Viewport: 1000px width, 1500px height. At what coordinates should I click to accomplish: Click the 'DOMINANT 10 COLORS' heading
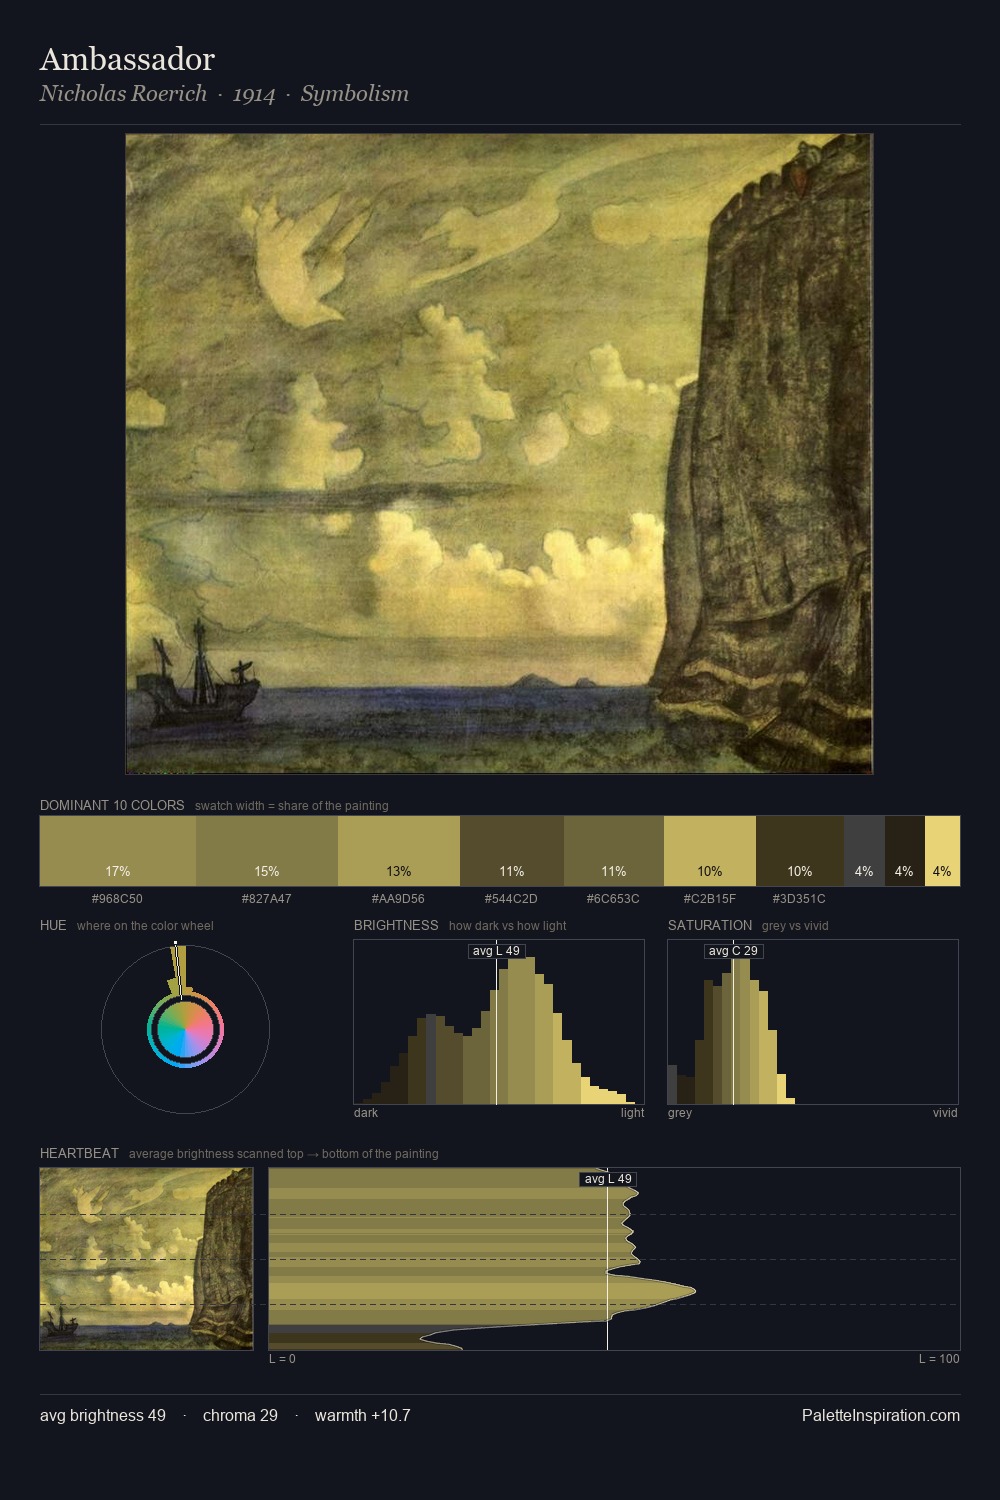[x=112, y=805]
